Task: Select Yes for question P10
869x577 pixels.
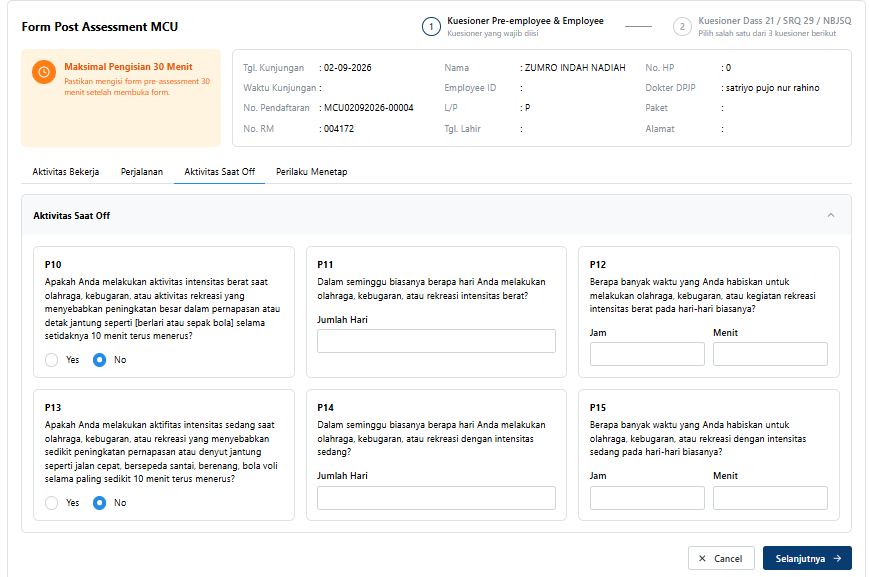Action: tap(52, 360)
